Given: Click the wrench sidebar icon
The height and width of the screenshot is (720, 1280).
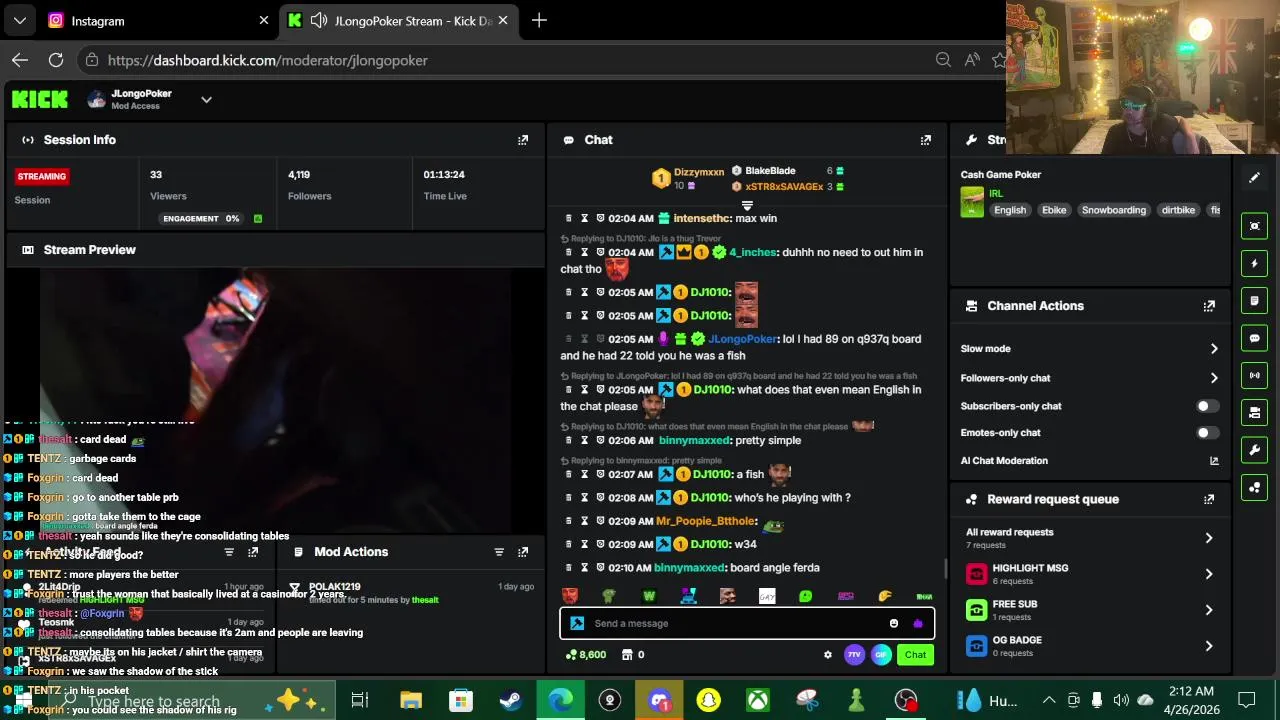Looking at the screenshot, I should [1255, 450].
